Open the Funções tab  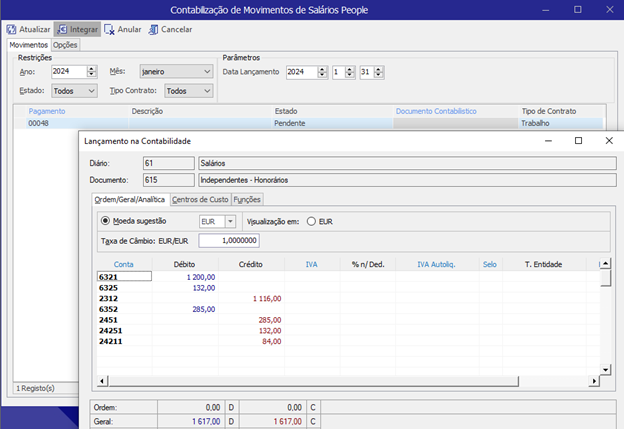(x=247, y=199)
